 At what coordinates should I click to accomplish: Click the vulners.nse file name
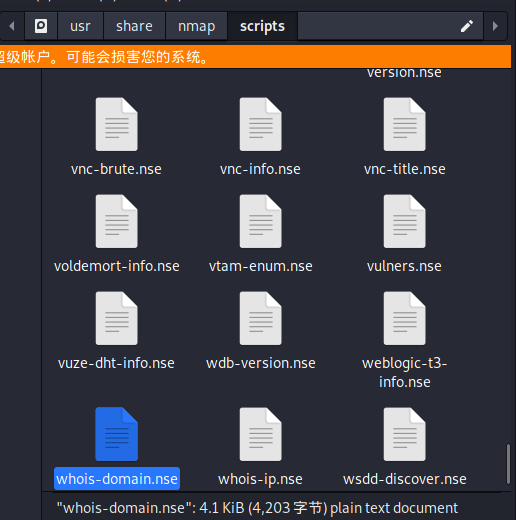(404, 266)
